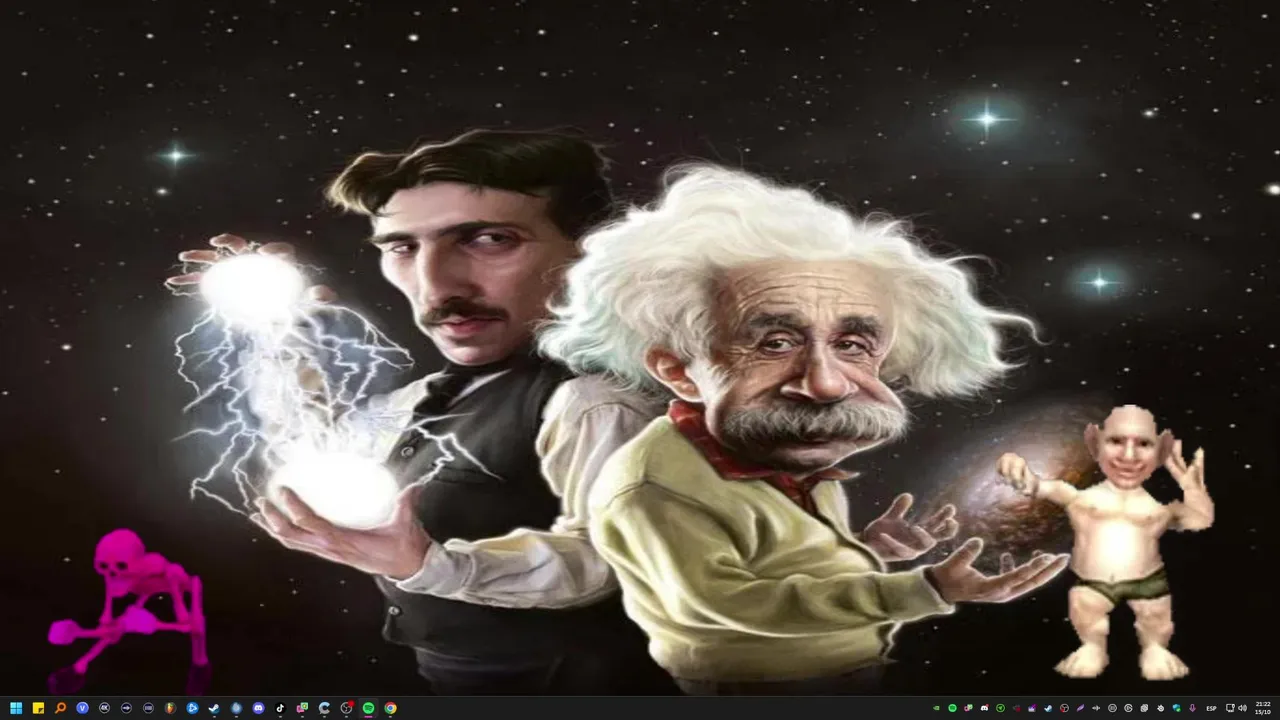The width and height of the screenshot is (1280, 720).
Task: Click the green circular arrow tray icon
Action: coord(1000,708)
